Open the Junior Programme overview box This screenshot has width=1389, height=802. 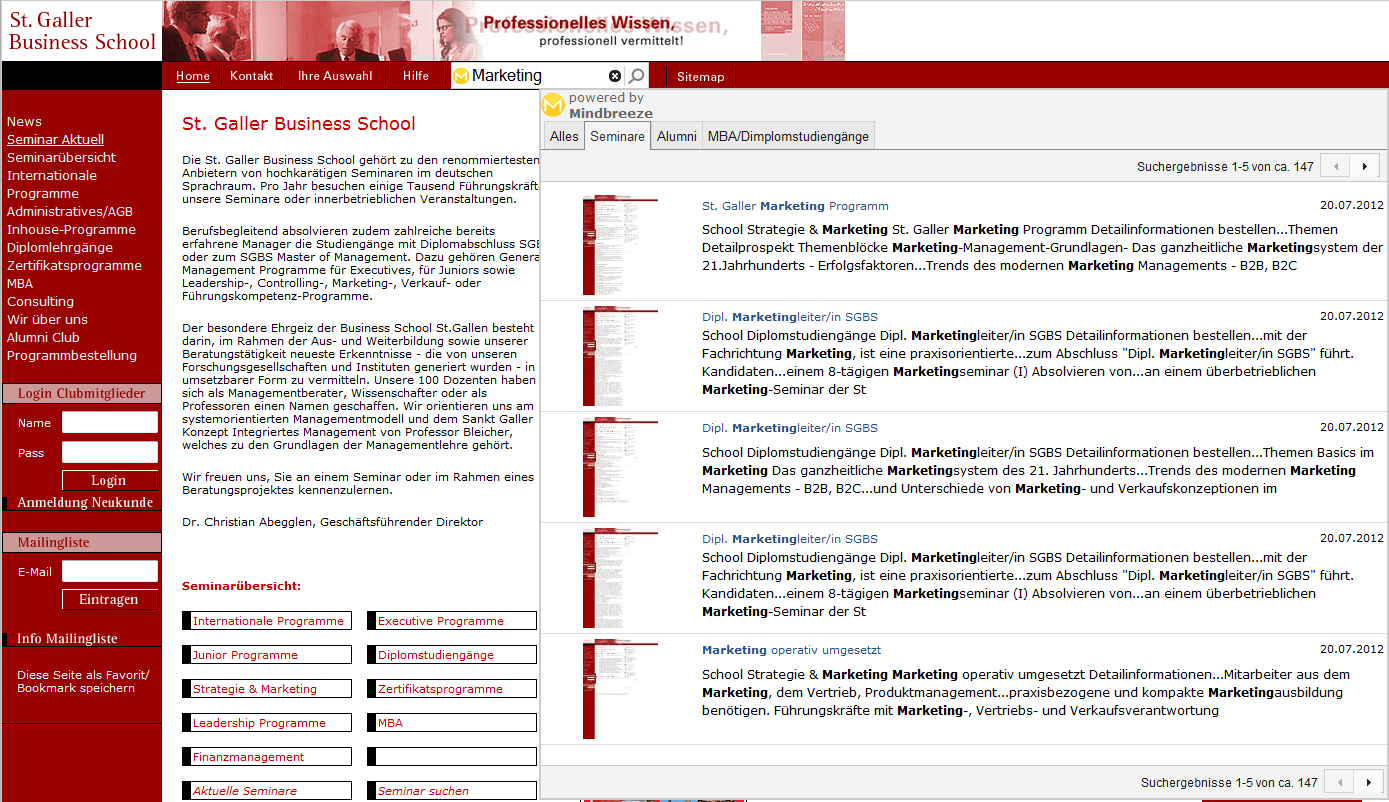(x=267, y=655)
